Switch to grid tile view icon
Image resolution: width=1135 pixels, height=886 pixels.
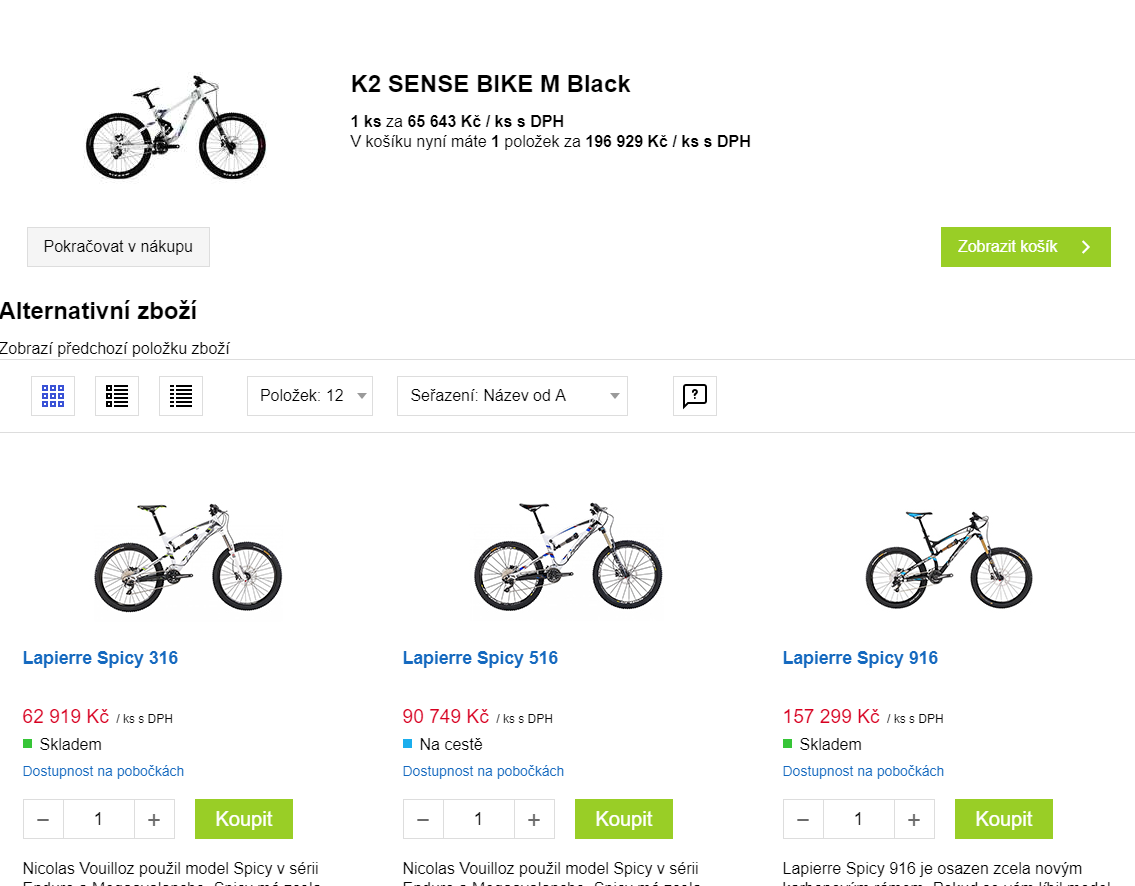(53, 396)
